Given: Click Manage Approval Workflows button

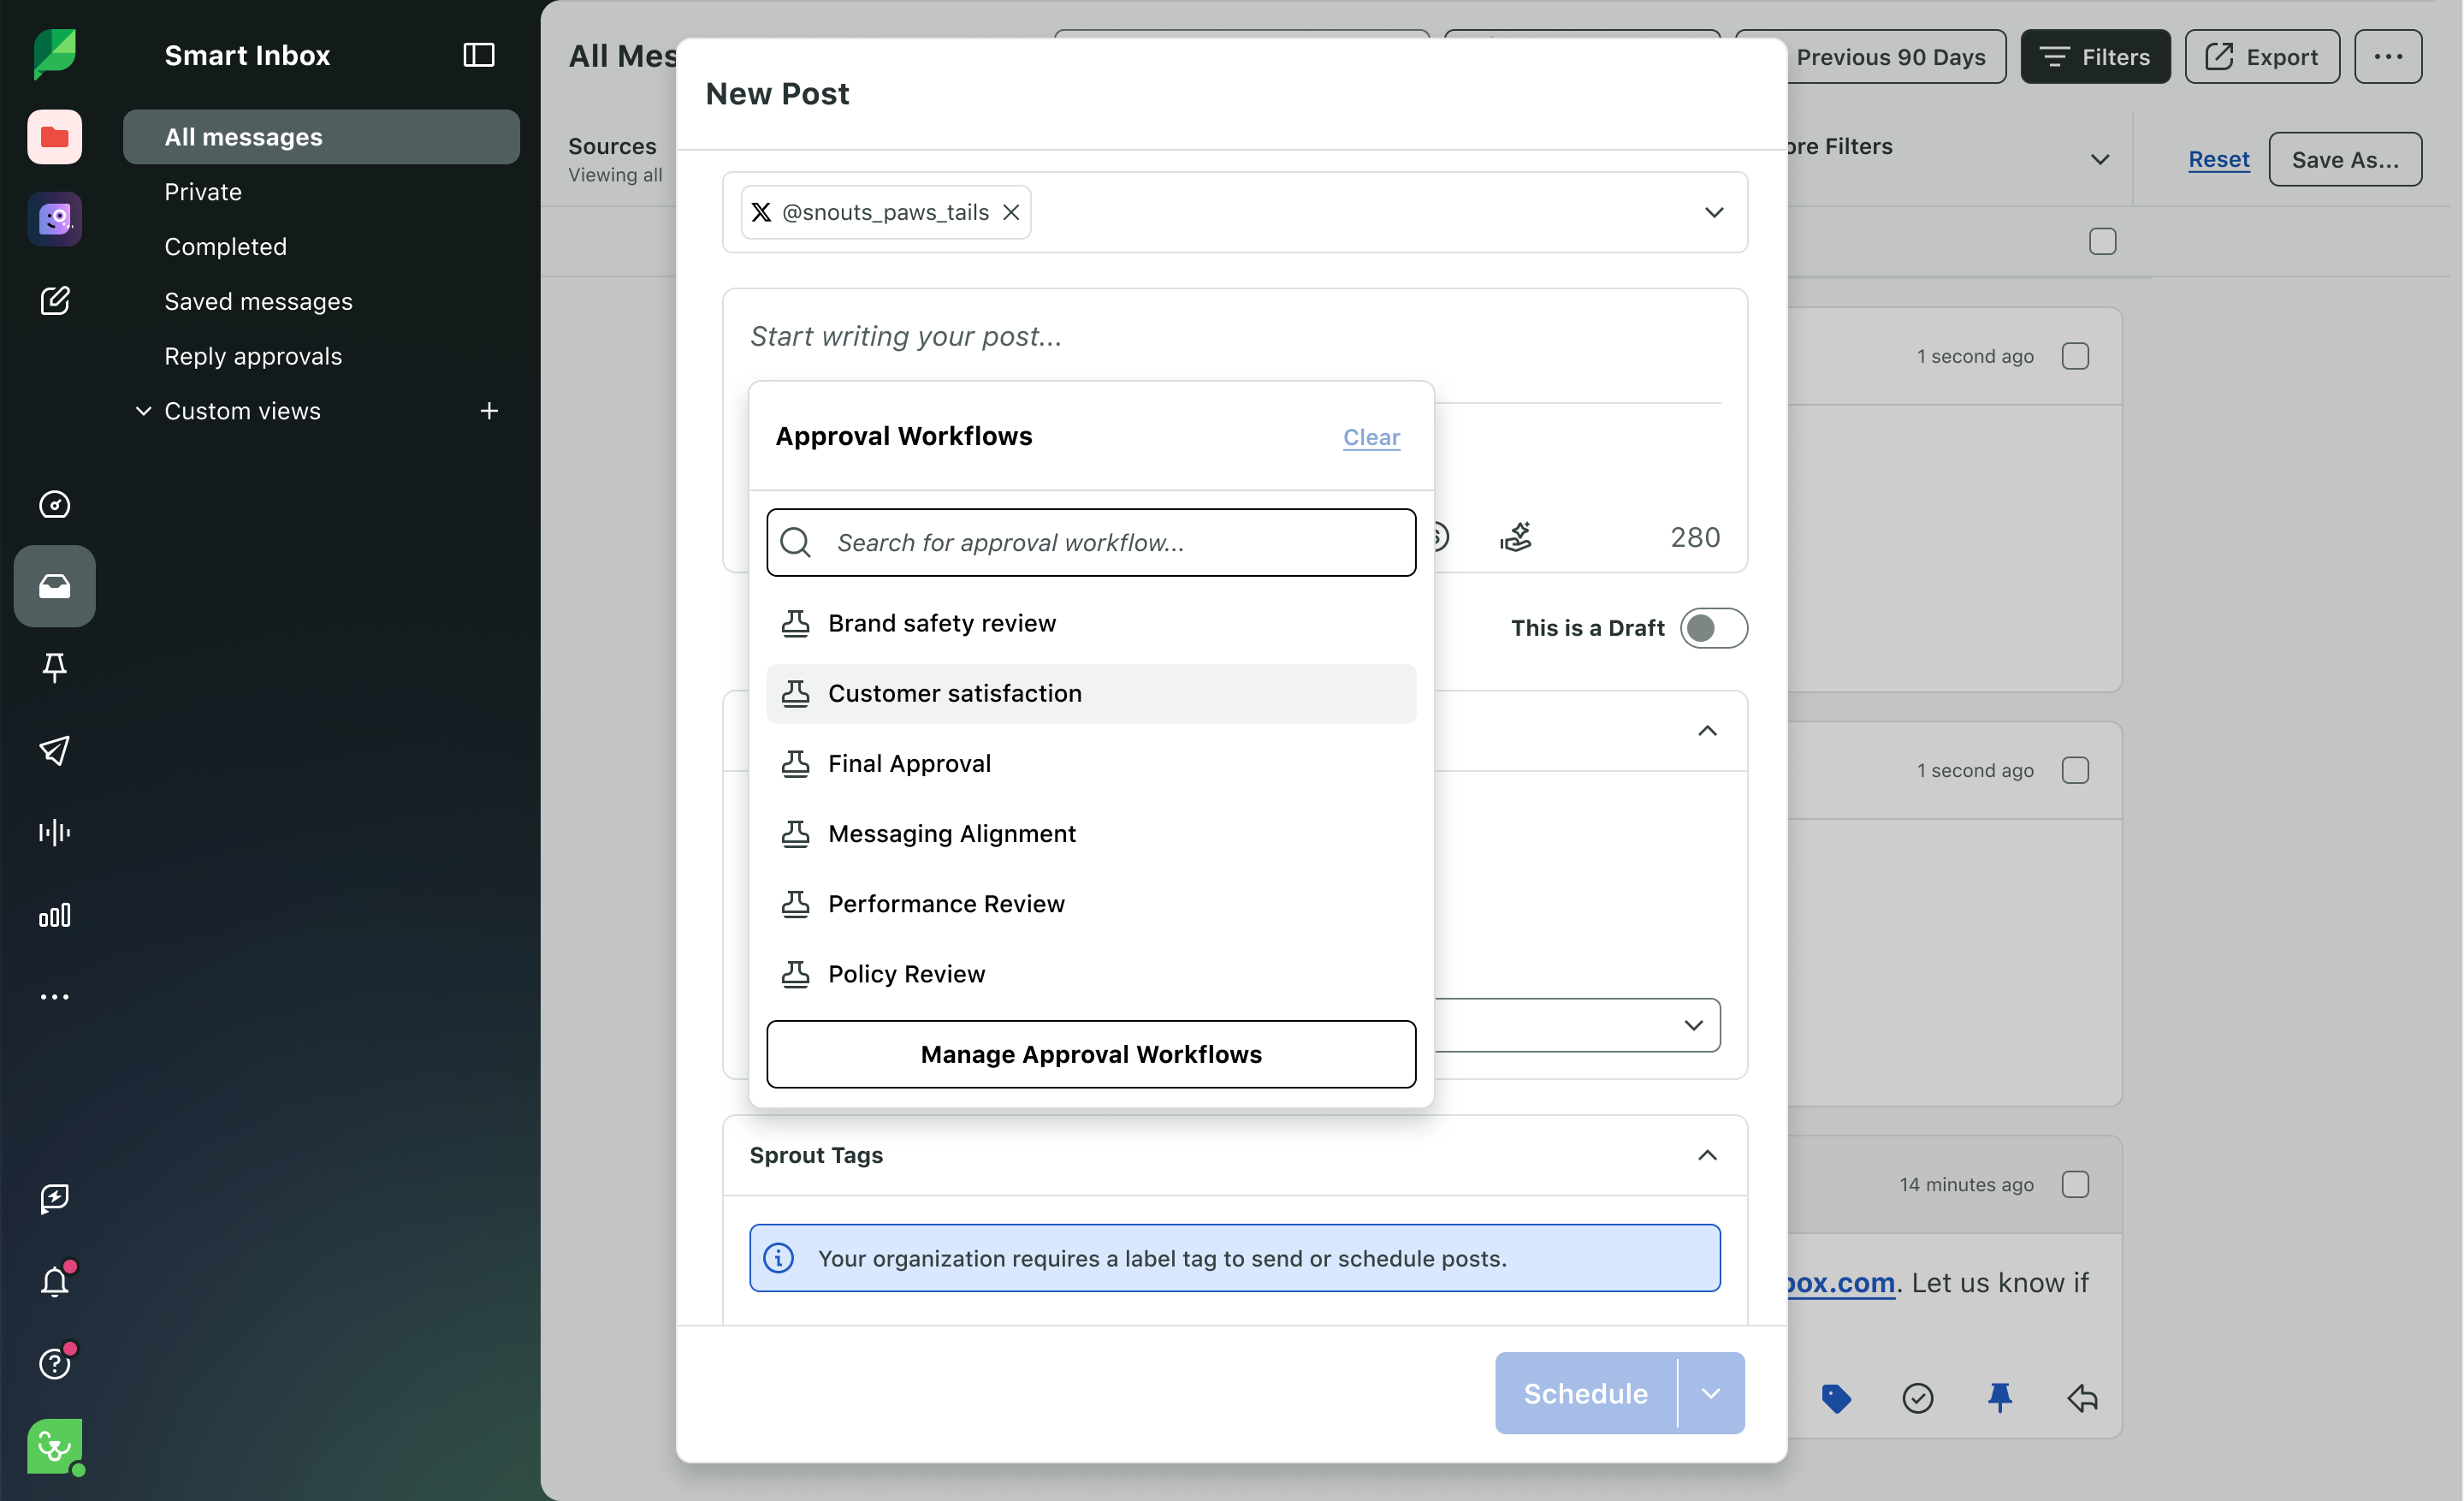Looking at the screenshot, I should click(1090, 1054).
